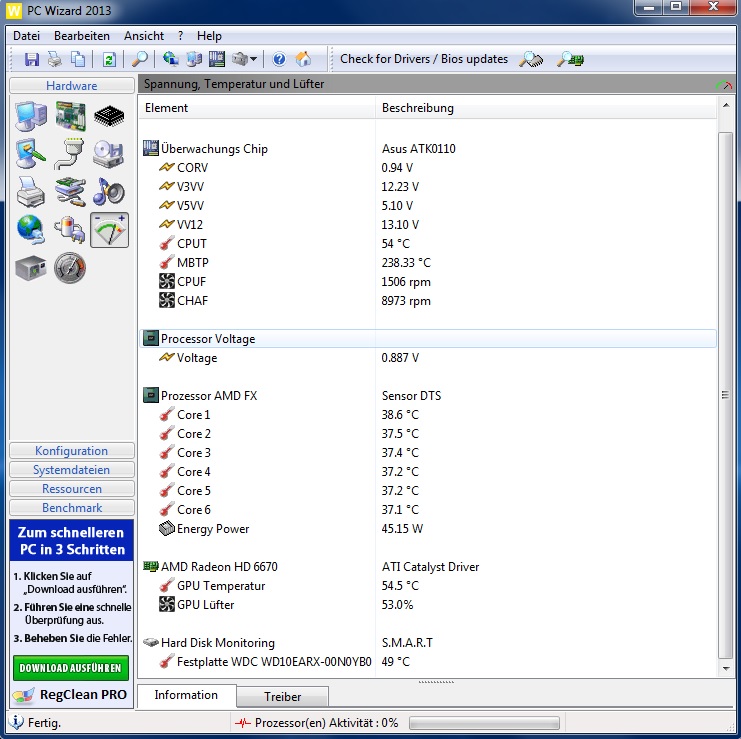Click the Save report toolbar icon
The width and height of the screenshot is (741, 739).
tap(32, 60)
